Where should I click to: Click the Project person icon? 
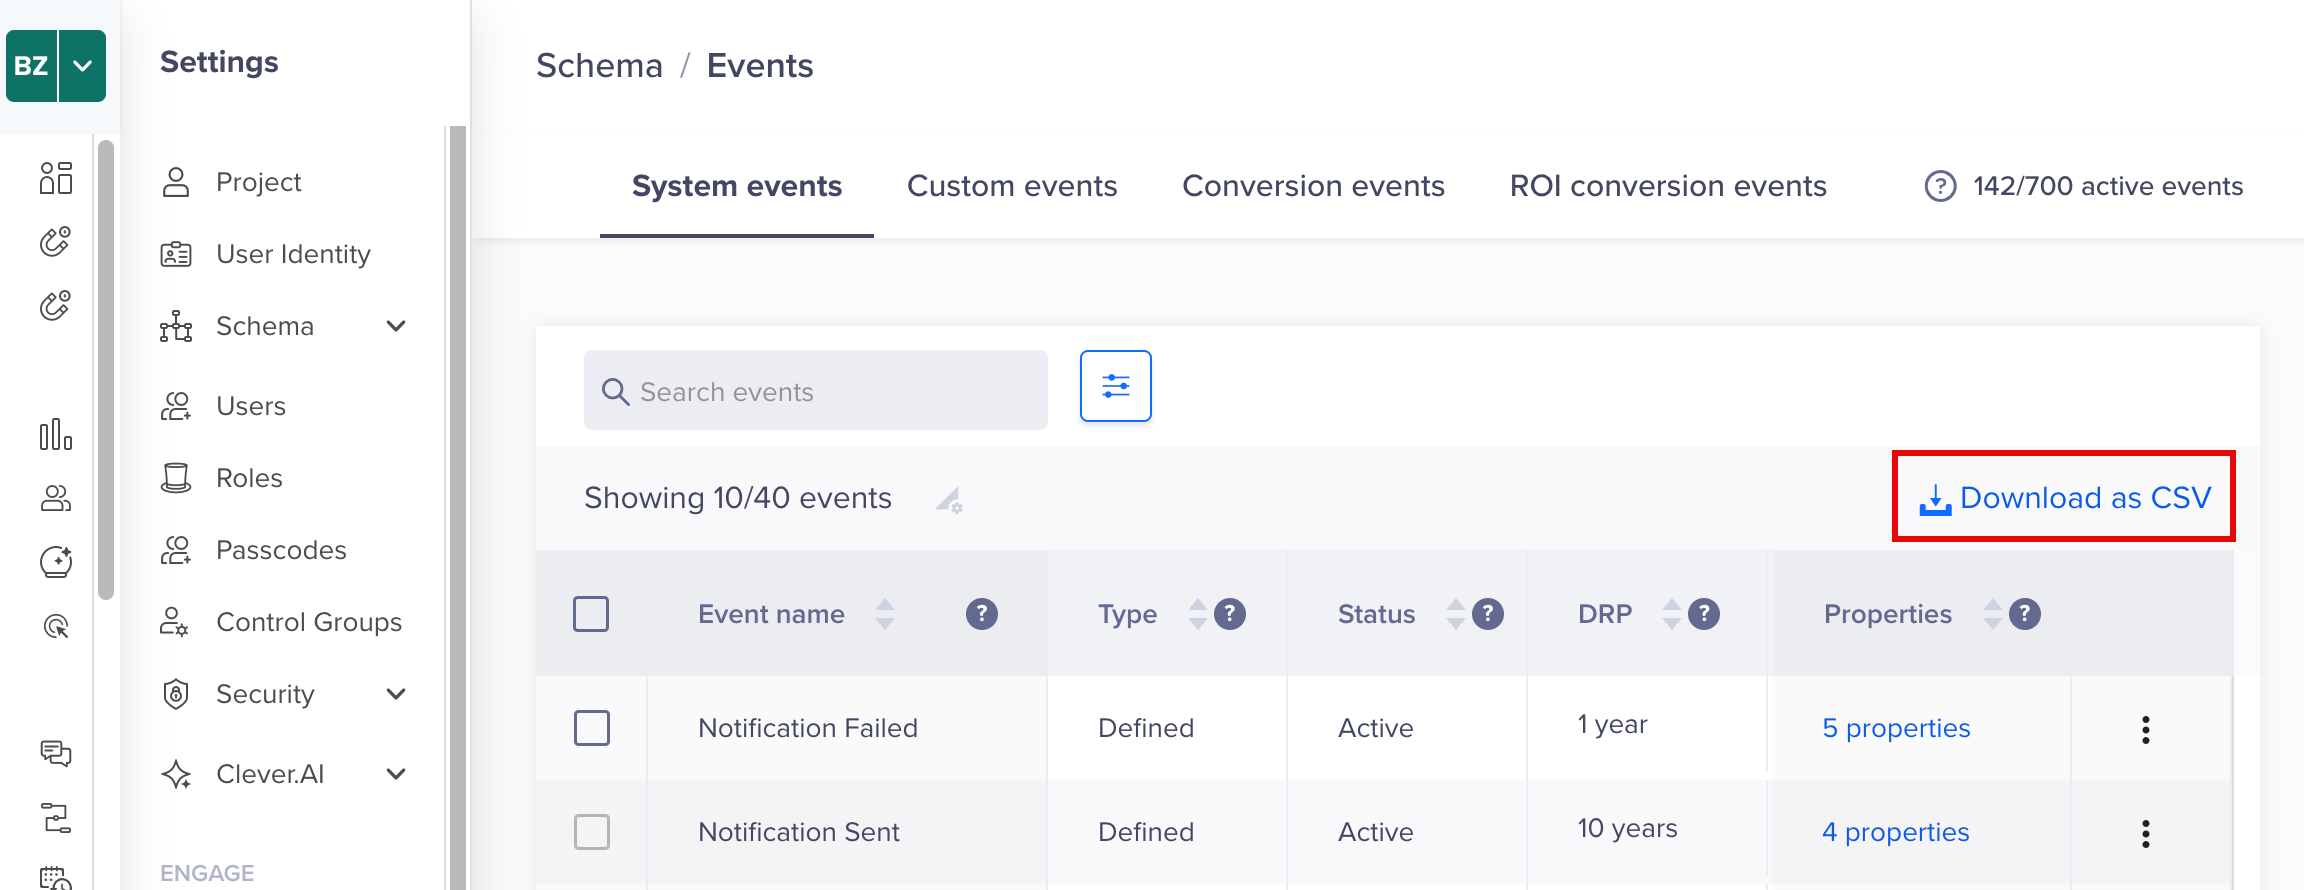point(176,182)
